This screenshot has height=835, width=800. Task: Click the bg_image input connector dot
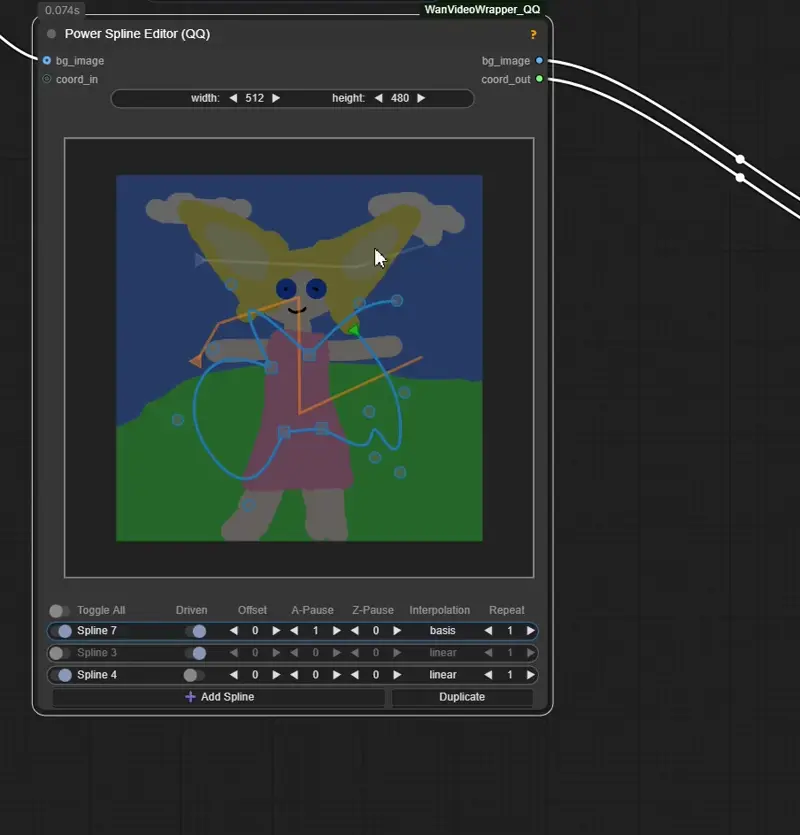pos(47,61)
